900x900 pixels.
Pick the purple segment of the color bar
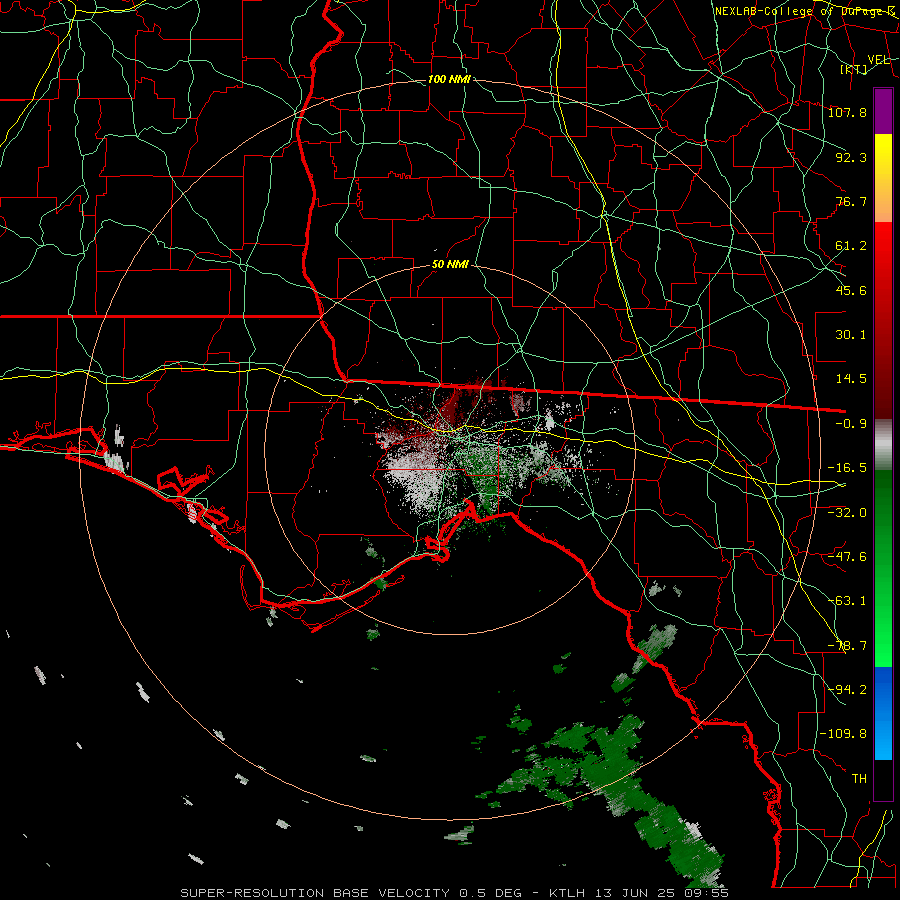[883, 111]
